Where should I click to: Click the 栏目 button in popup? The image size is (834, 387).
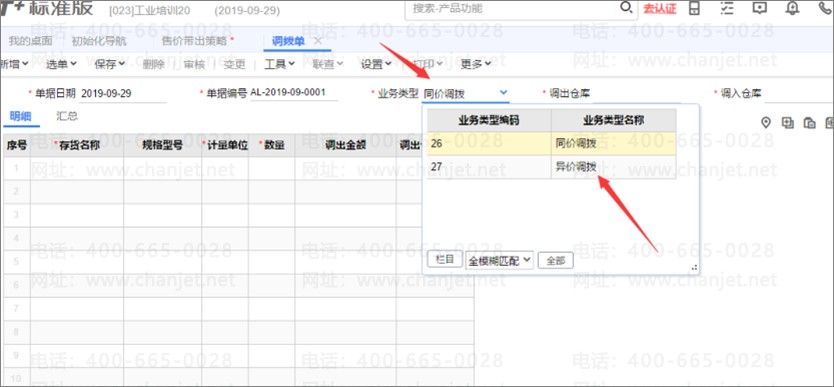(445, 260)
